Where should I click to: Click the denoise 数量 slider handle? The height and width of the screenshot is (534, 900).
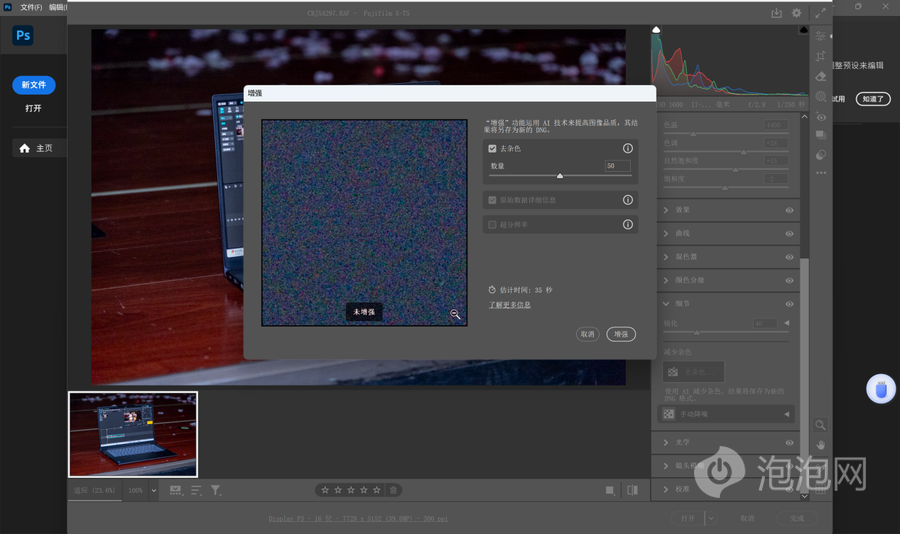560,176
